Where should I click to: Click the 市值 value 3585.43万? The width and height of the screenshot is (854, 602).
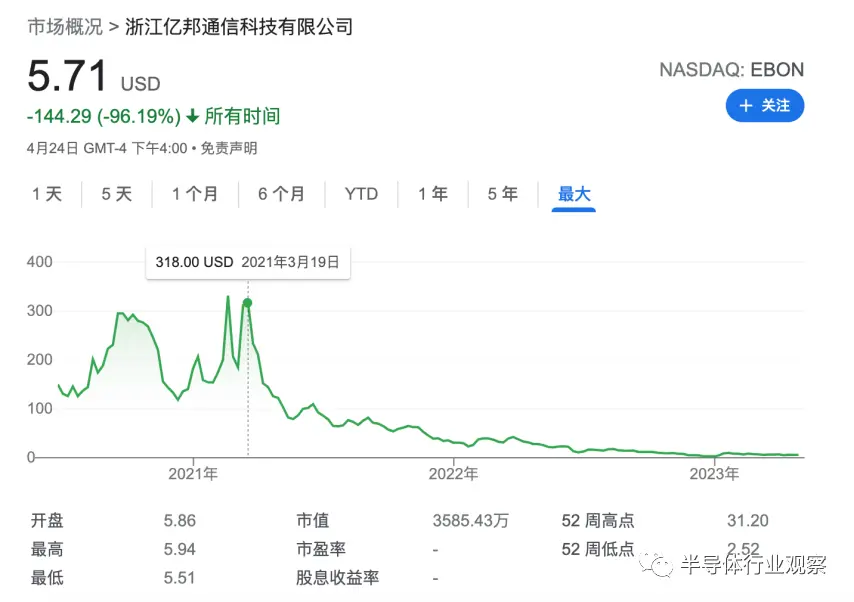471,521
